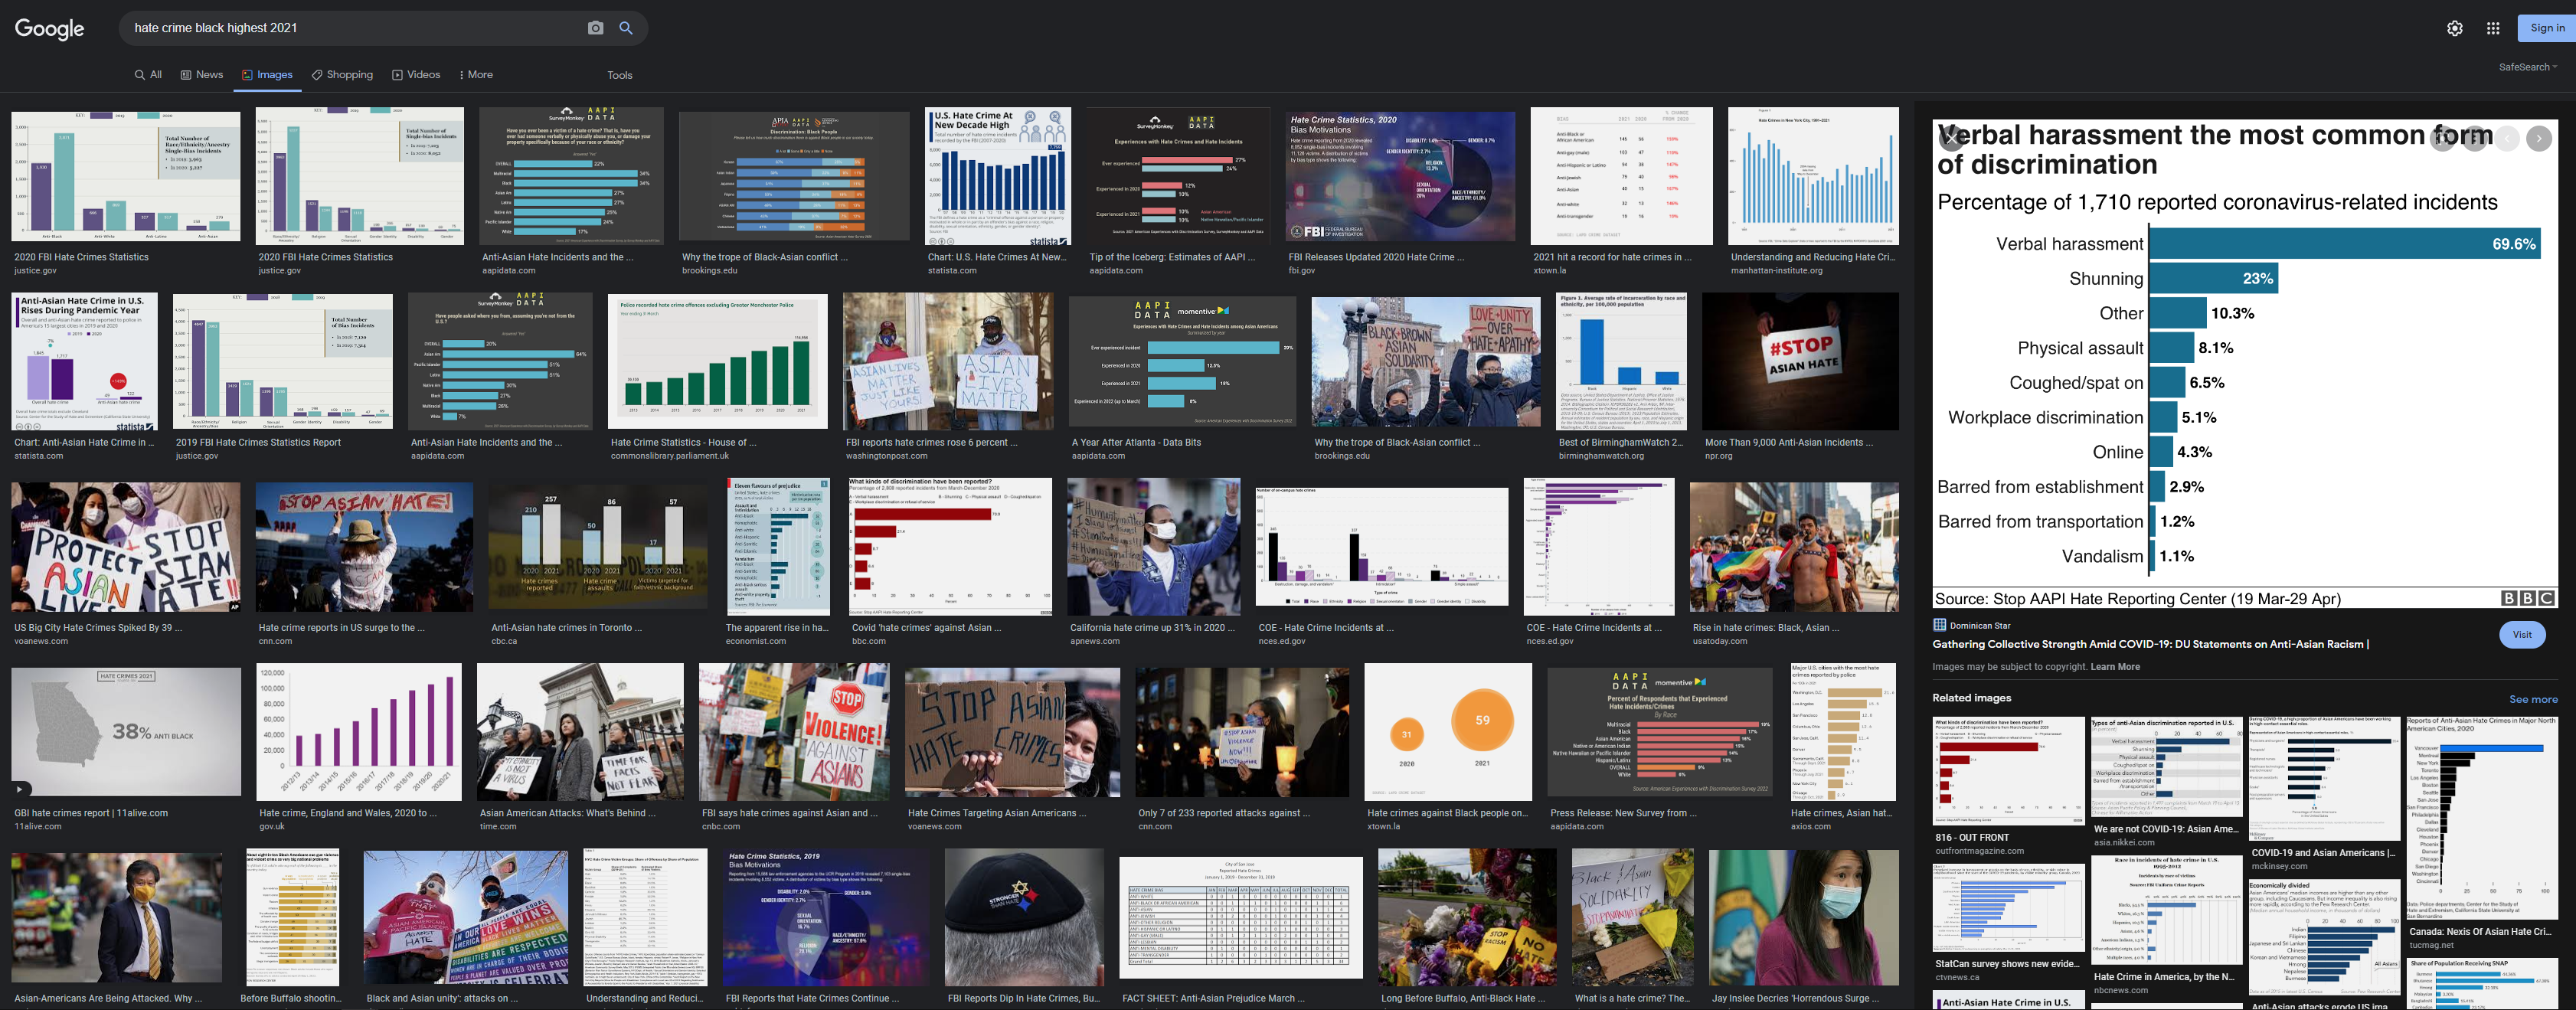Go to next image in preview panel
The width and height of the screenshot is (2576, 1010).
tap(2539, 139)
